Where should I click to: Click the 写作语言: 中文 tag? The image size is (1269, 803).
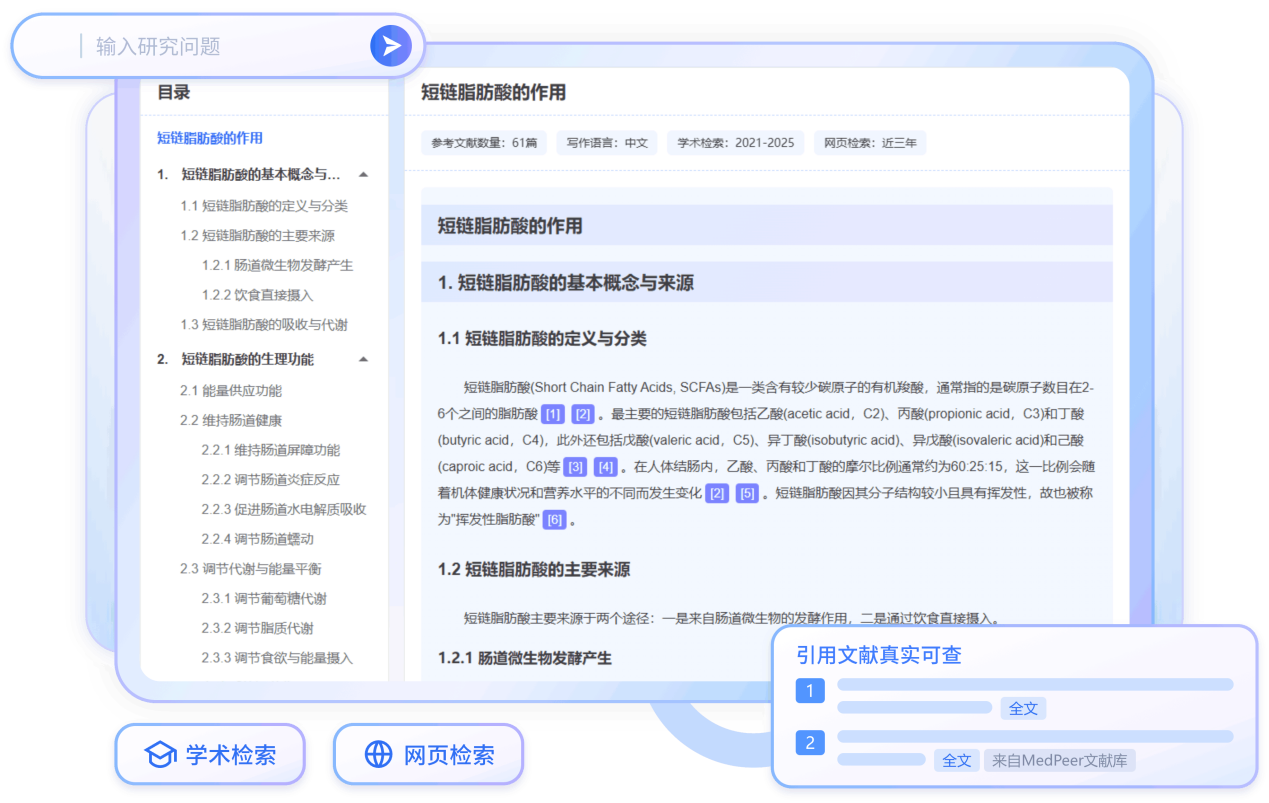click(606, 142)
